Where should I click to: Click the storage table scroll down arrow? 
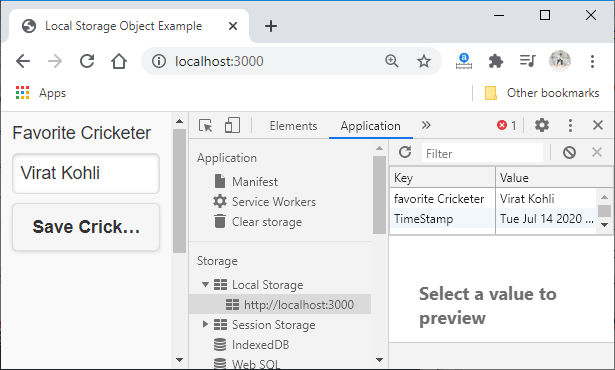point(605,225)
